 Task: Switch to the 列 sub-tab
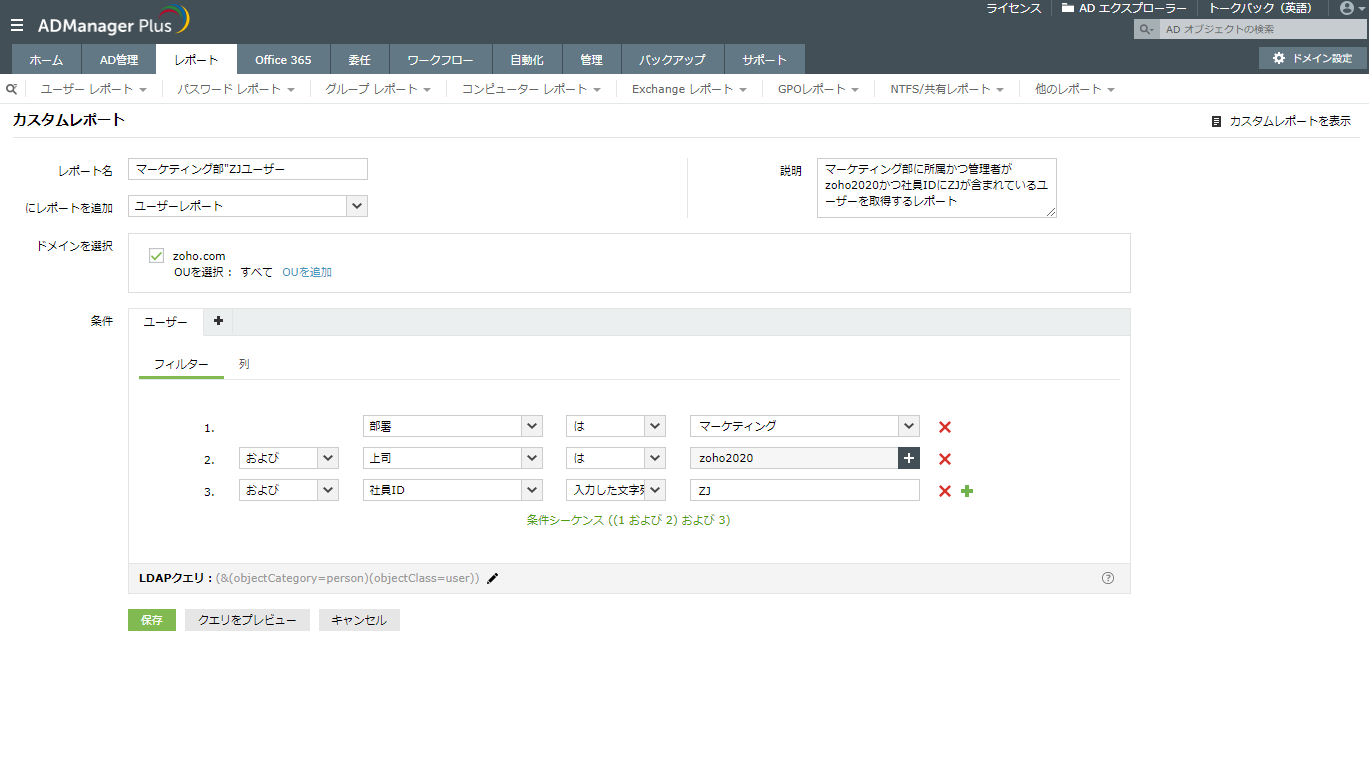point(244,364)
